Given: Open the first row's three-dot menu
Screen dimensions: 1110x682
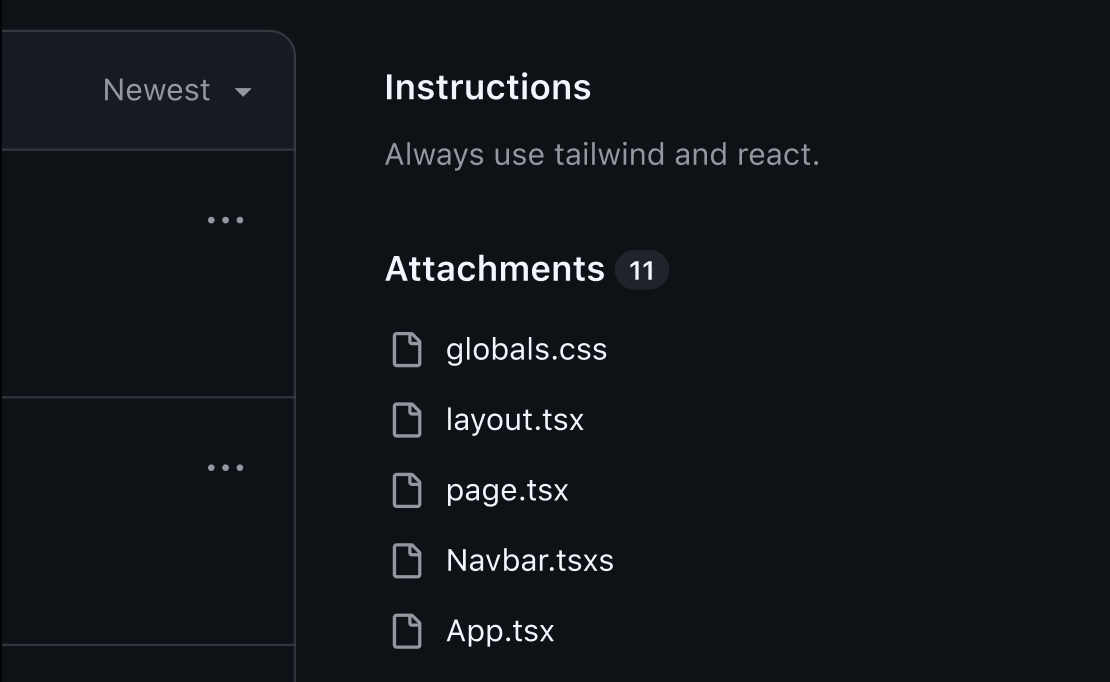Looking at the screenshot, I should click(x=225, y=220).
